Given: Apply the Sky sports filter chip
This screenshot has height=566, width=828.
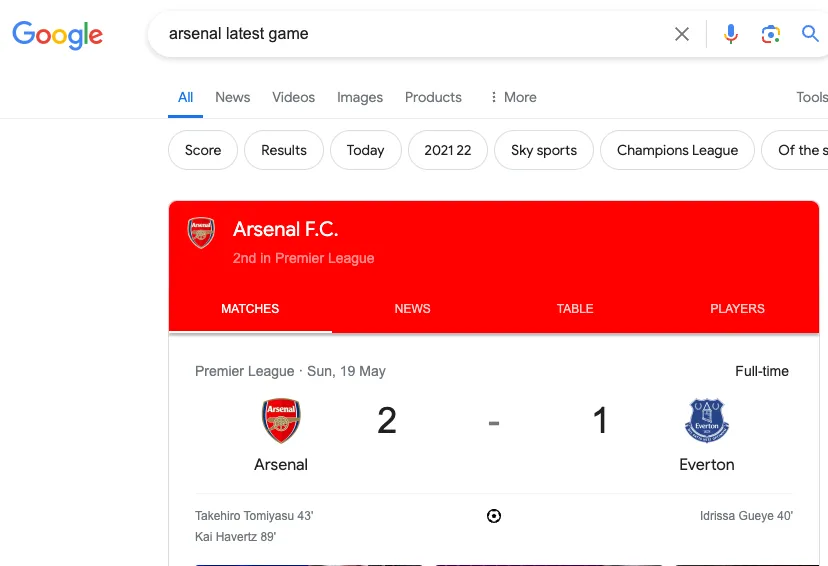Looking at the screenshot, I should pyautogui.click(x=544, y=150).
